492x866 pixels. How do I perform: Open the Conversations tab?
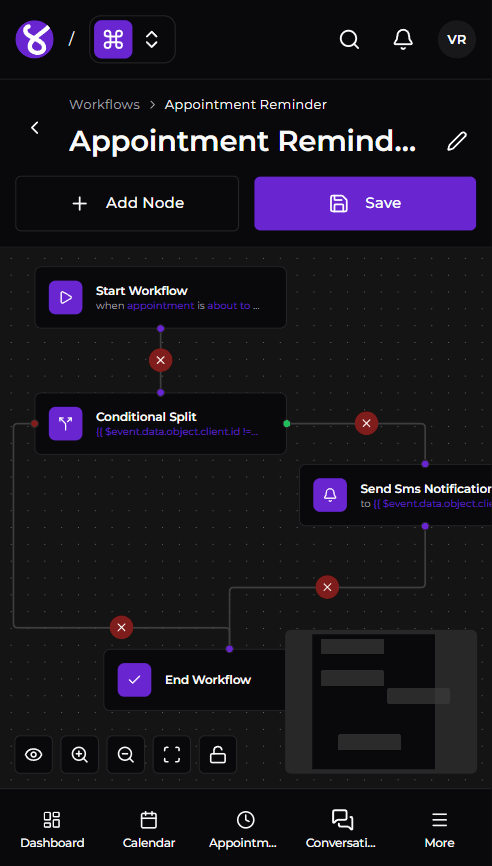[x=342, y=830]
